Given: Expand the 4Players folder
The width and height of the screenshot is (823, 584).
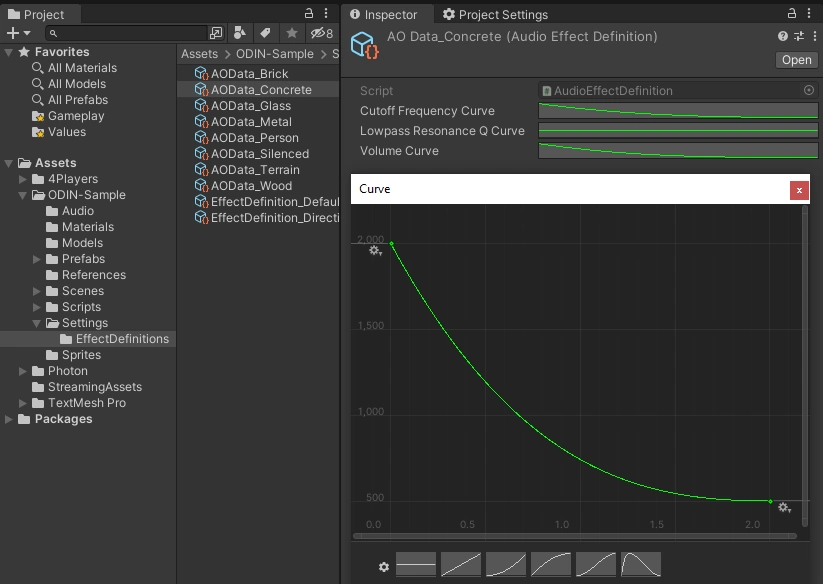Looking at the screenshot, I should pos(23,179).
